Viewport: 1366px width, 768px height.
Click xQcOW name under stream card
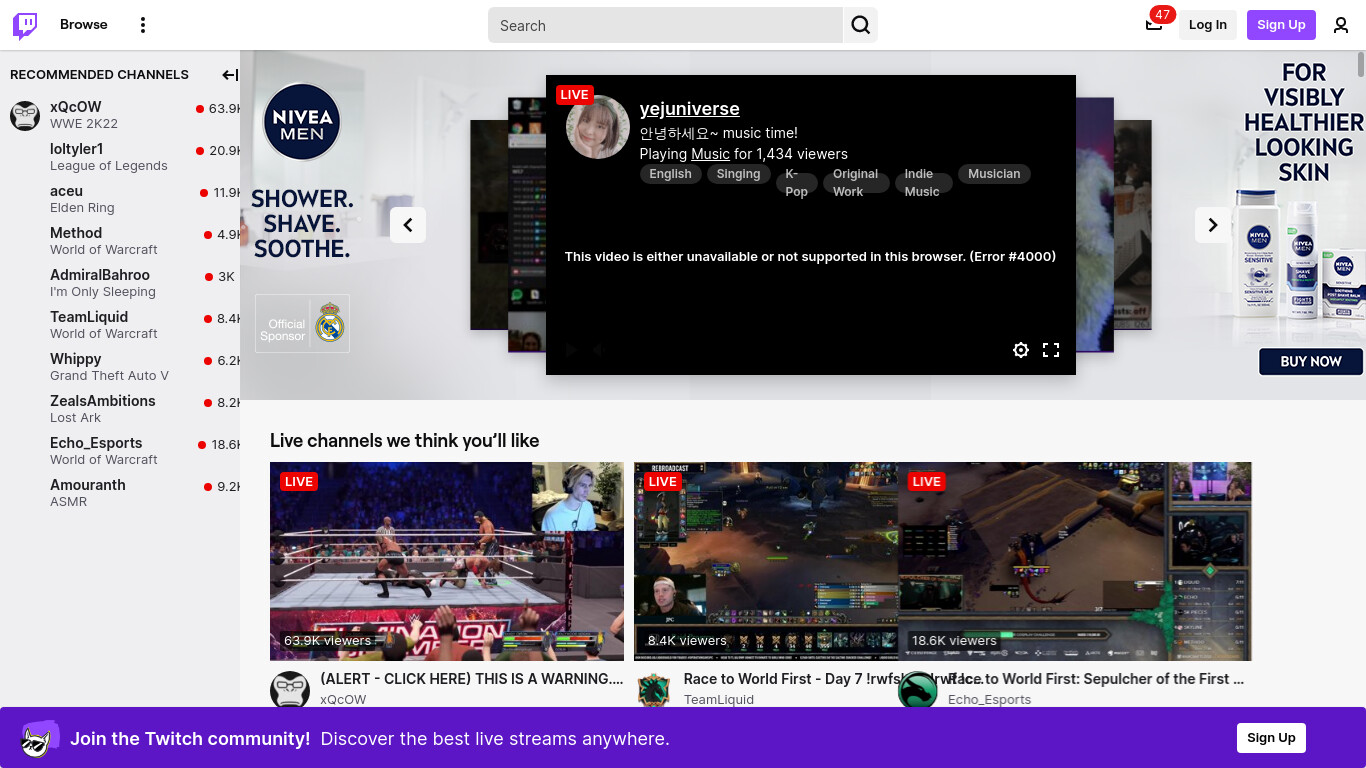[x=343, y=700]
